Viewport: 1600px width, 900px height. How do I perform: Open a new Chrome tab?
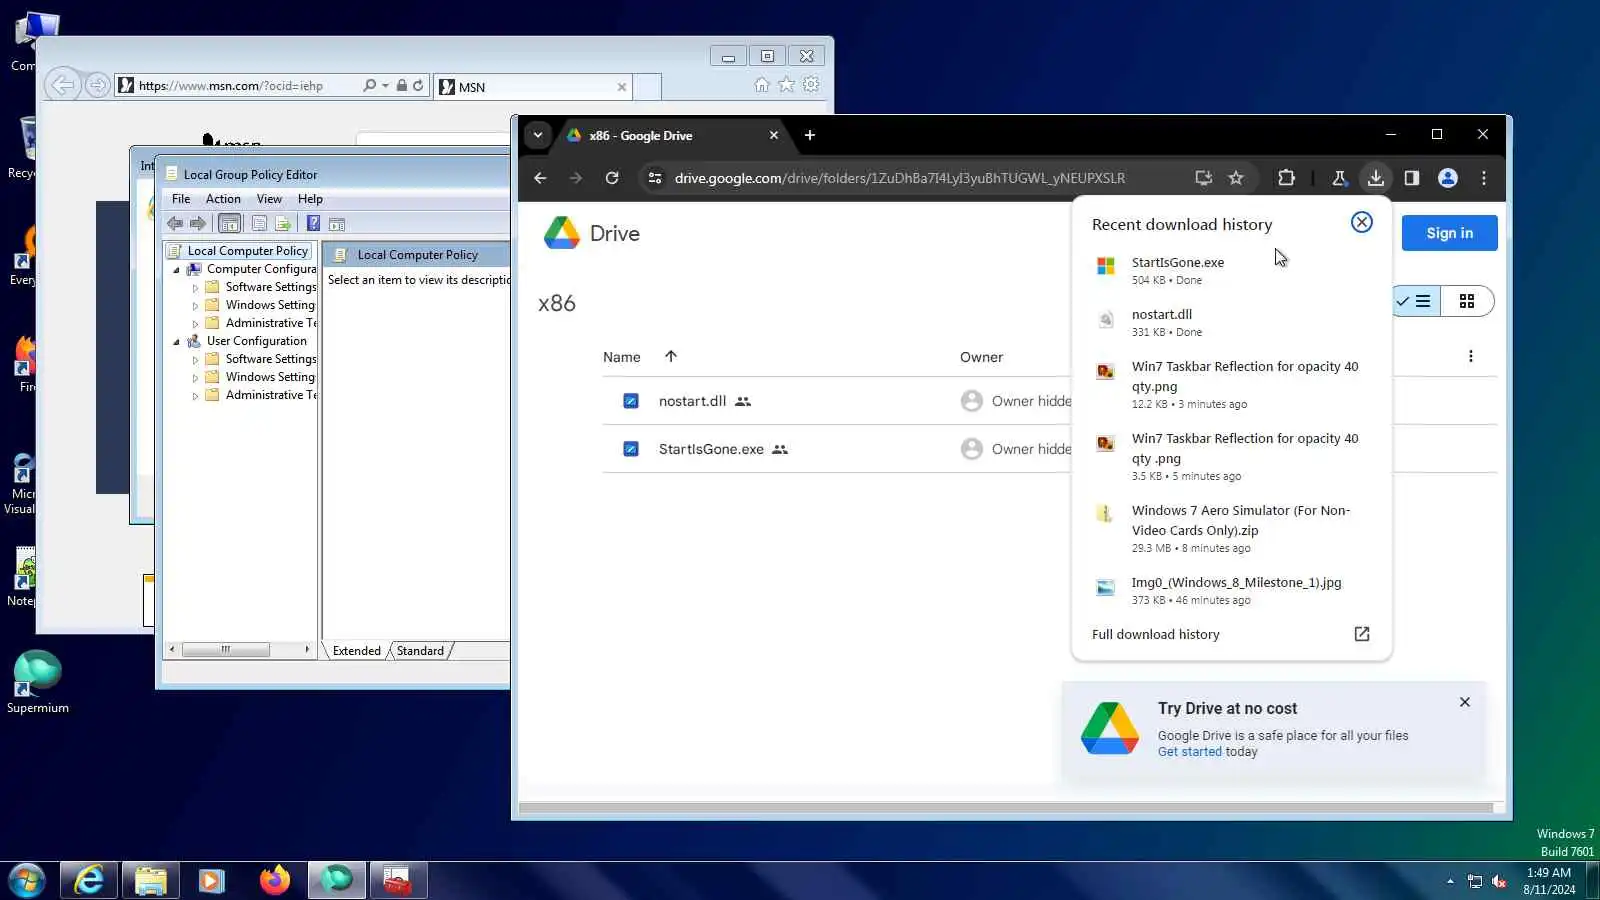click(810, 135)
